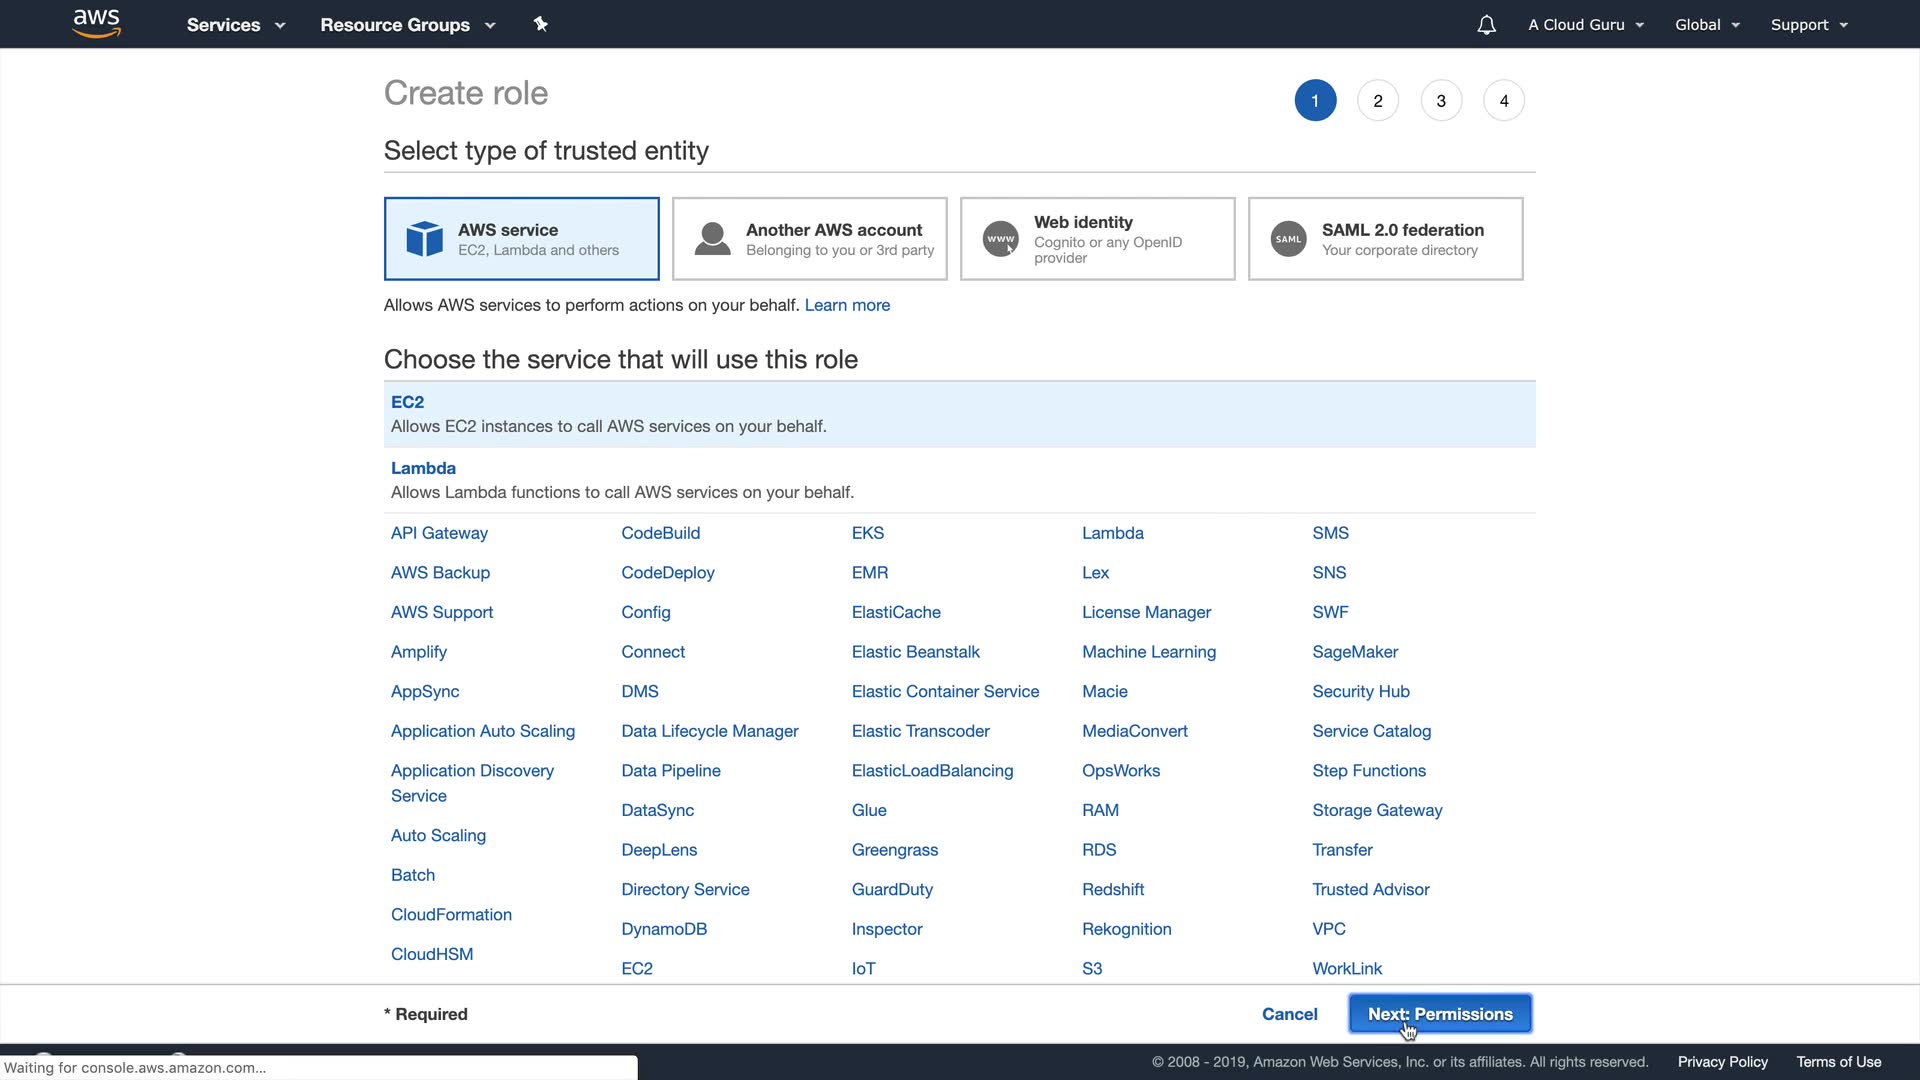
Task: Click the AWS service cube icon
Action: 424,239
